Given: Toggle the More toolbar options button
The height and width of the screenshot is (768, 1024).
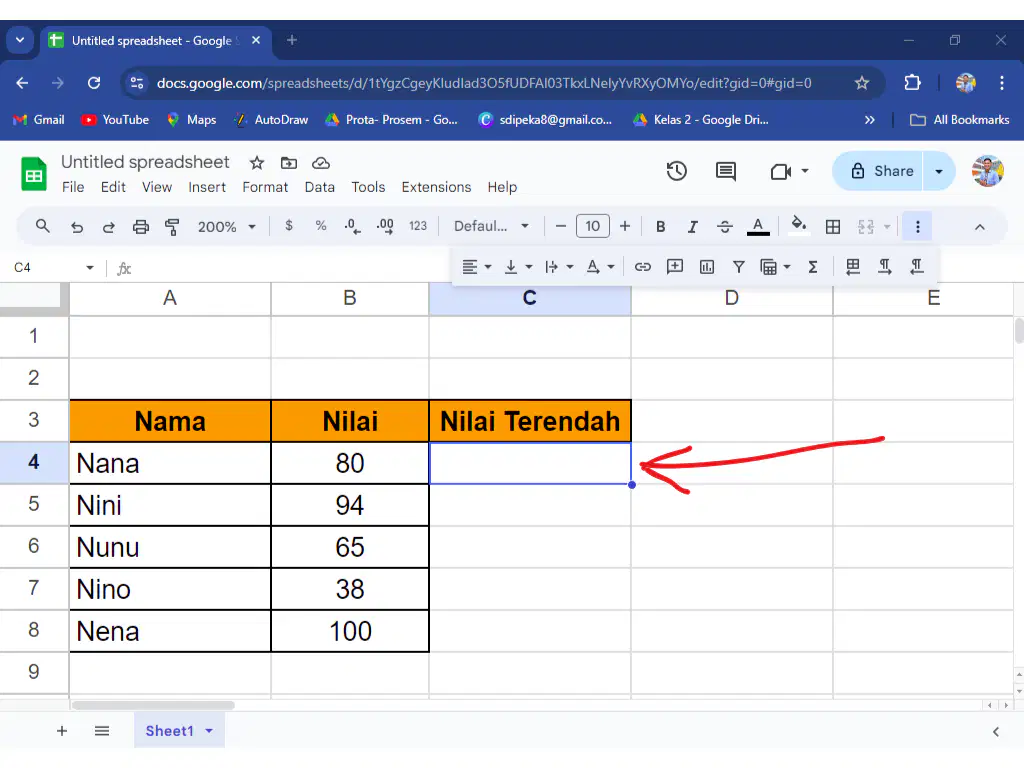Looking at the screenshot, I should click(917, 227).
